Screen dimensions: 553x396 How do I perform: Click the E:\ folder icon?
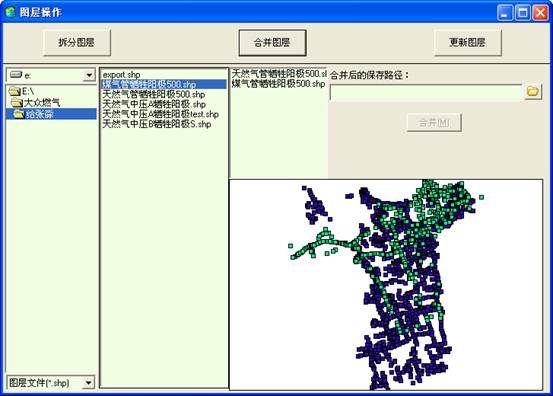coord(14,92)
